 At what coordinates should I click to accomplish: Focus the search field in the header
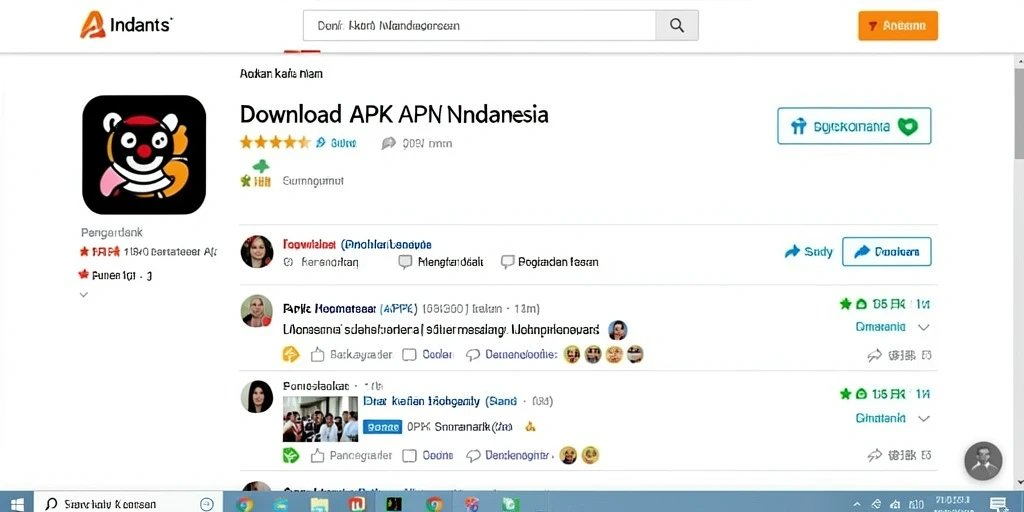coord(479,25)
